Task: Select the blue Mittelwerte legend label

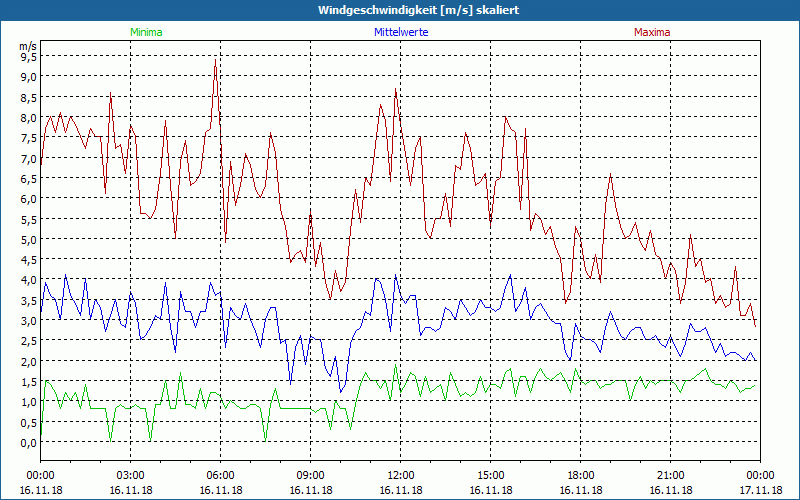Action: (x=400, y=32)
